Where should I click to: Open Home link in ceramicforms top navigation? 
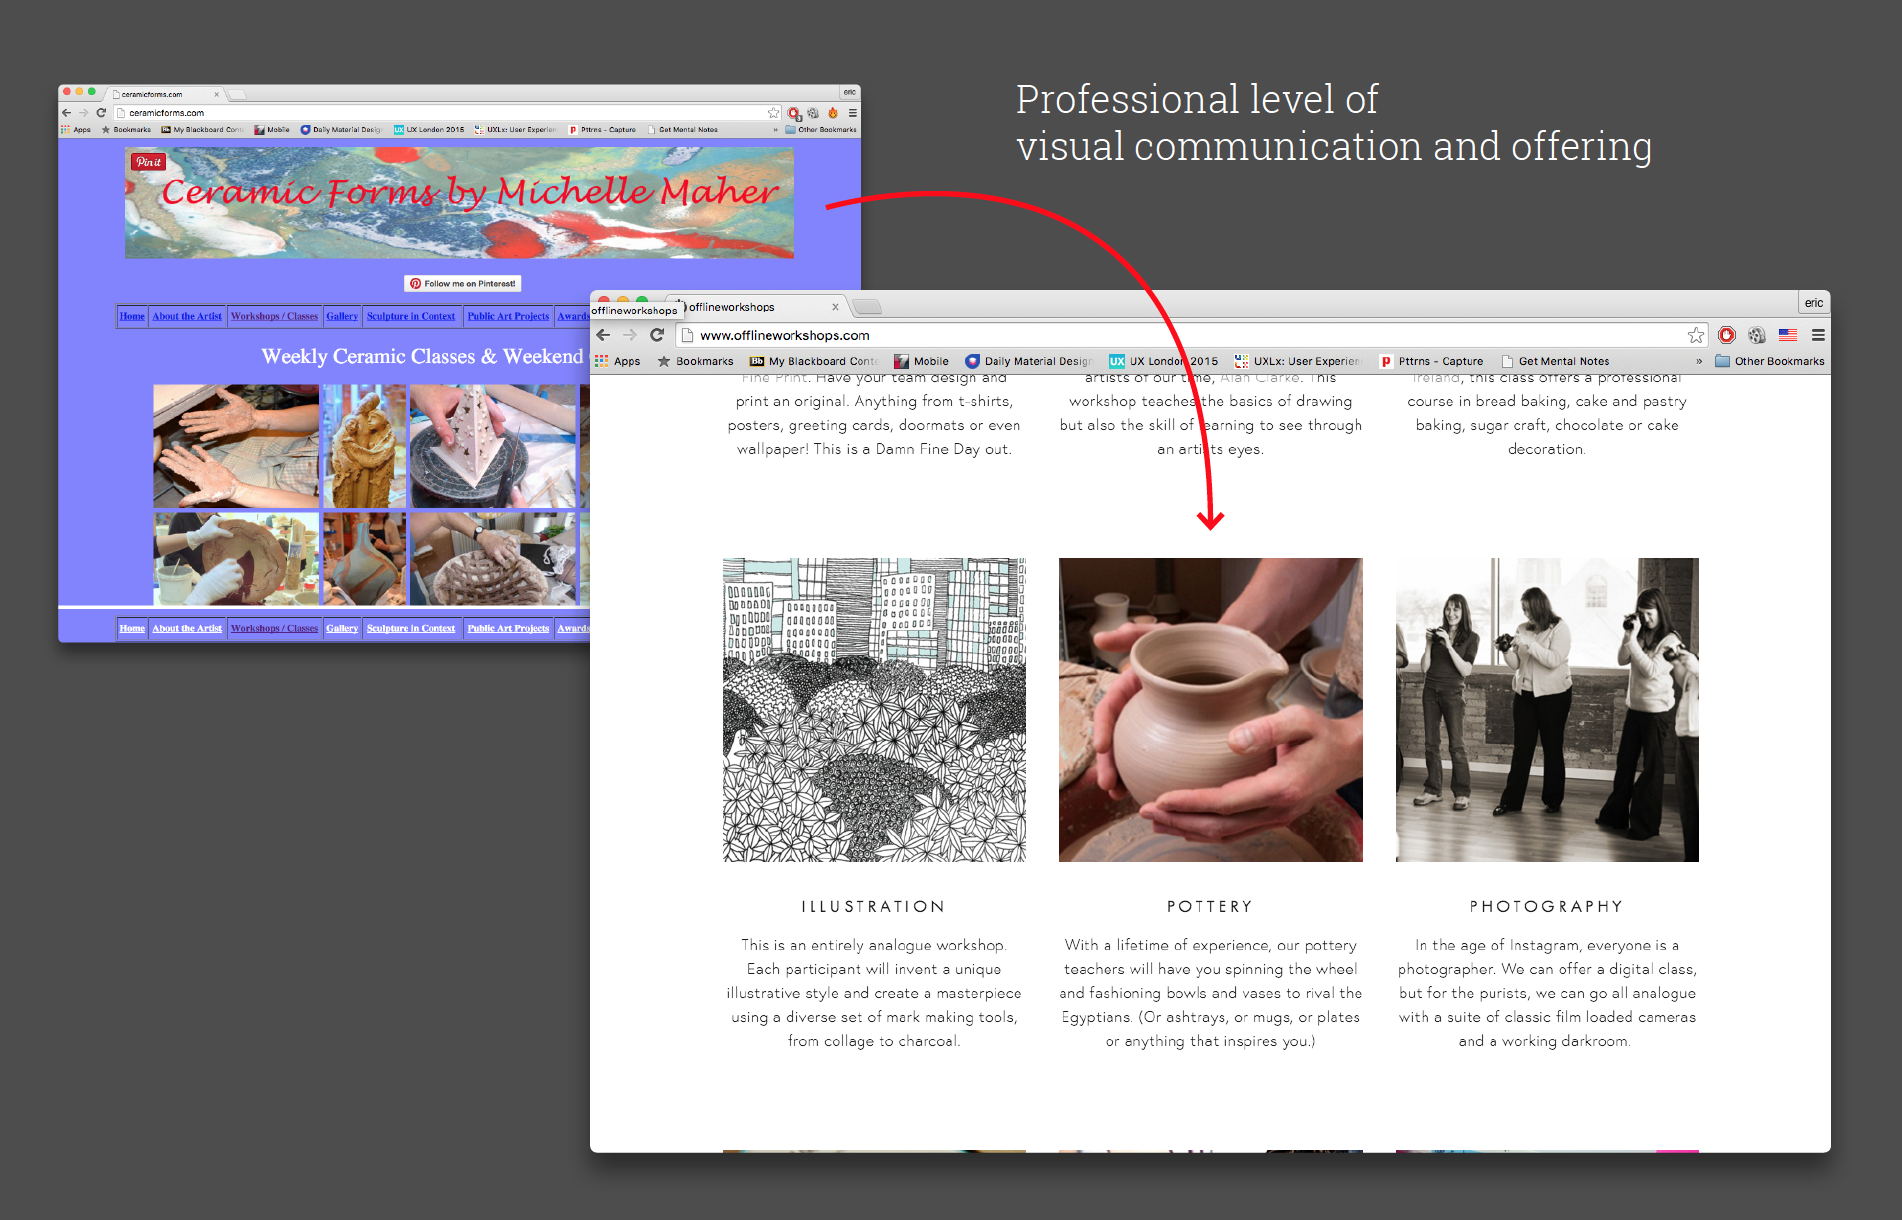(132, 316)
